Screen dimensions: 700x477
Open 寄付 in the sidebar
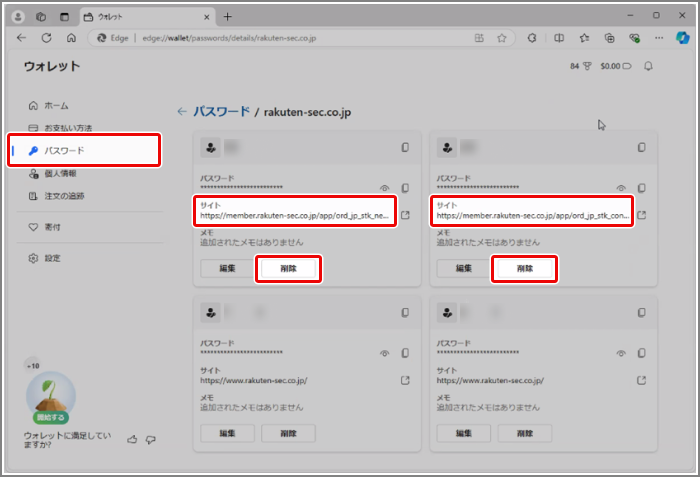pyautogui.click(x=45, y=227)
